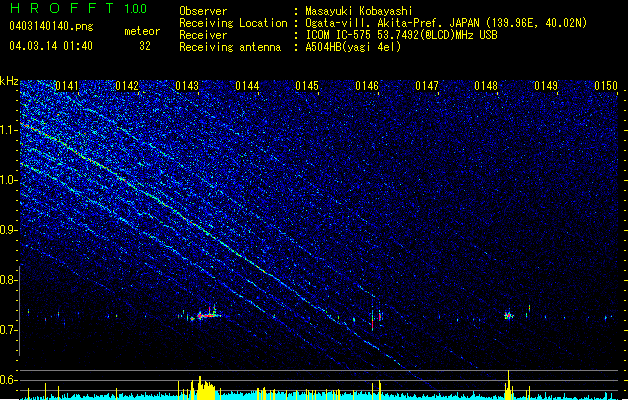Click the 0142 time axis label
The width and height of the screenshot is (629, 400).
click(x=127, y=86)
